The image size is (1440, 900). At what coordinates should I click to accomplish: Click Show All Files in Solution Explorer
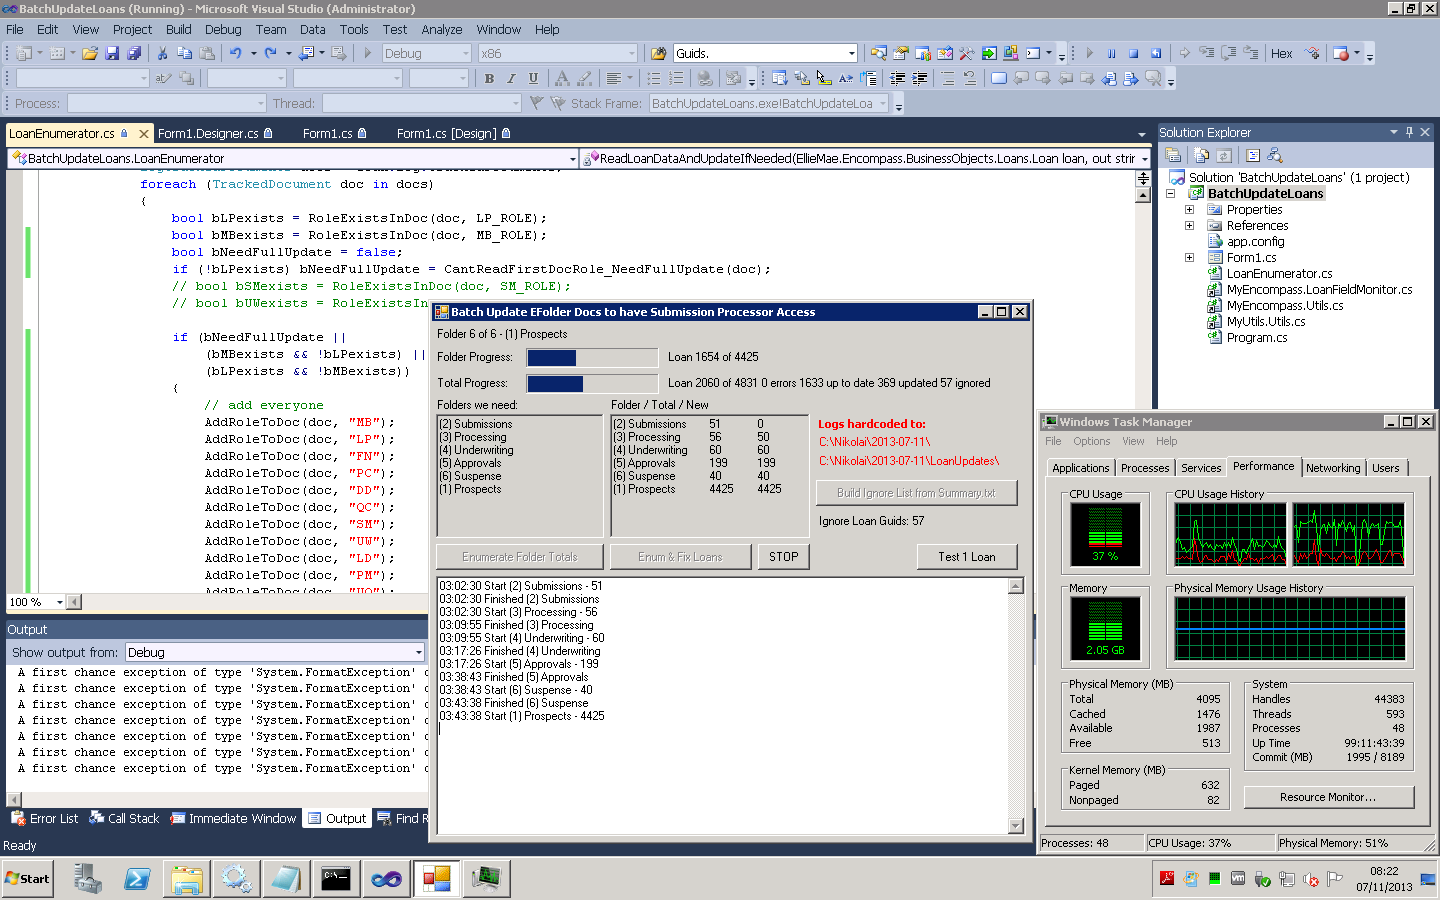point(1202,155)
